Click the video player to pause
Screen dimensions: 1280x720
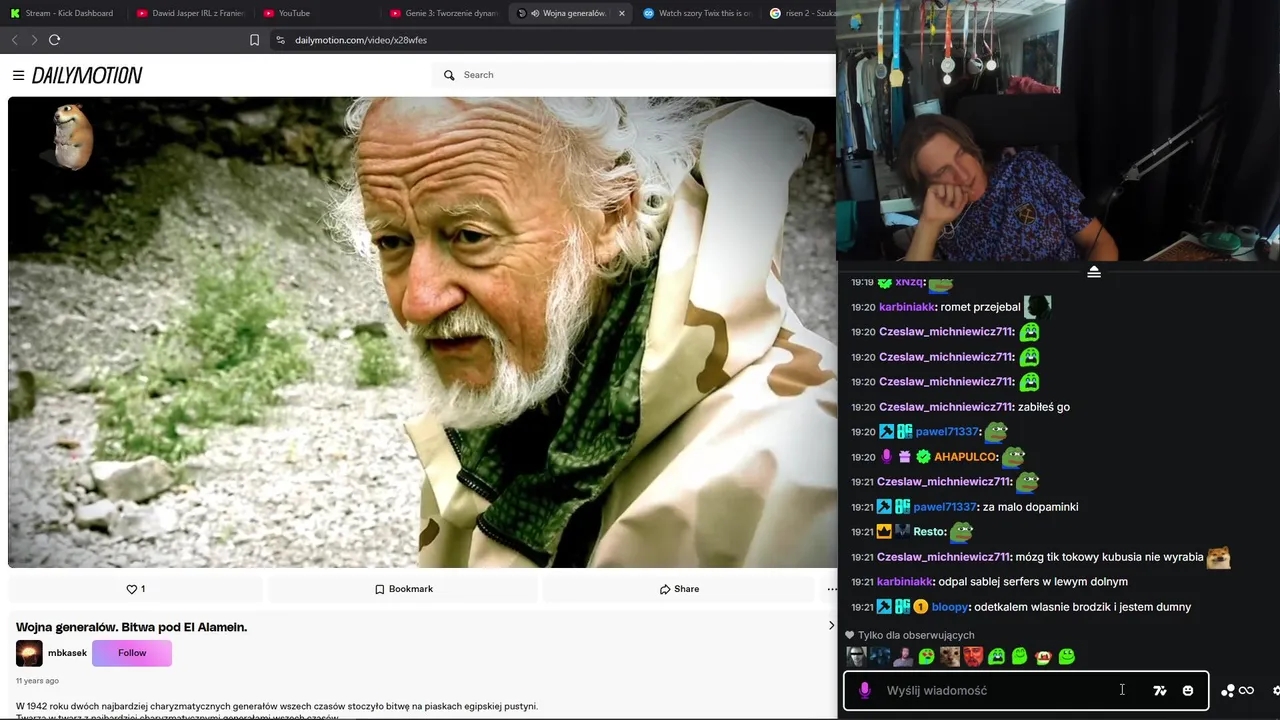pos(421,332)
